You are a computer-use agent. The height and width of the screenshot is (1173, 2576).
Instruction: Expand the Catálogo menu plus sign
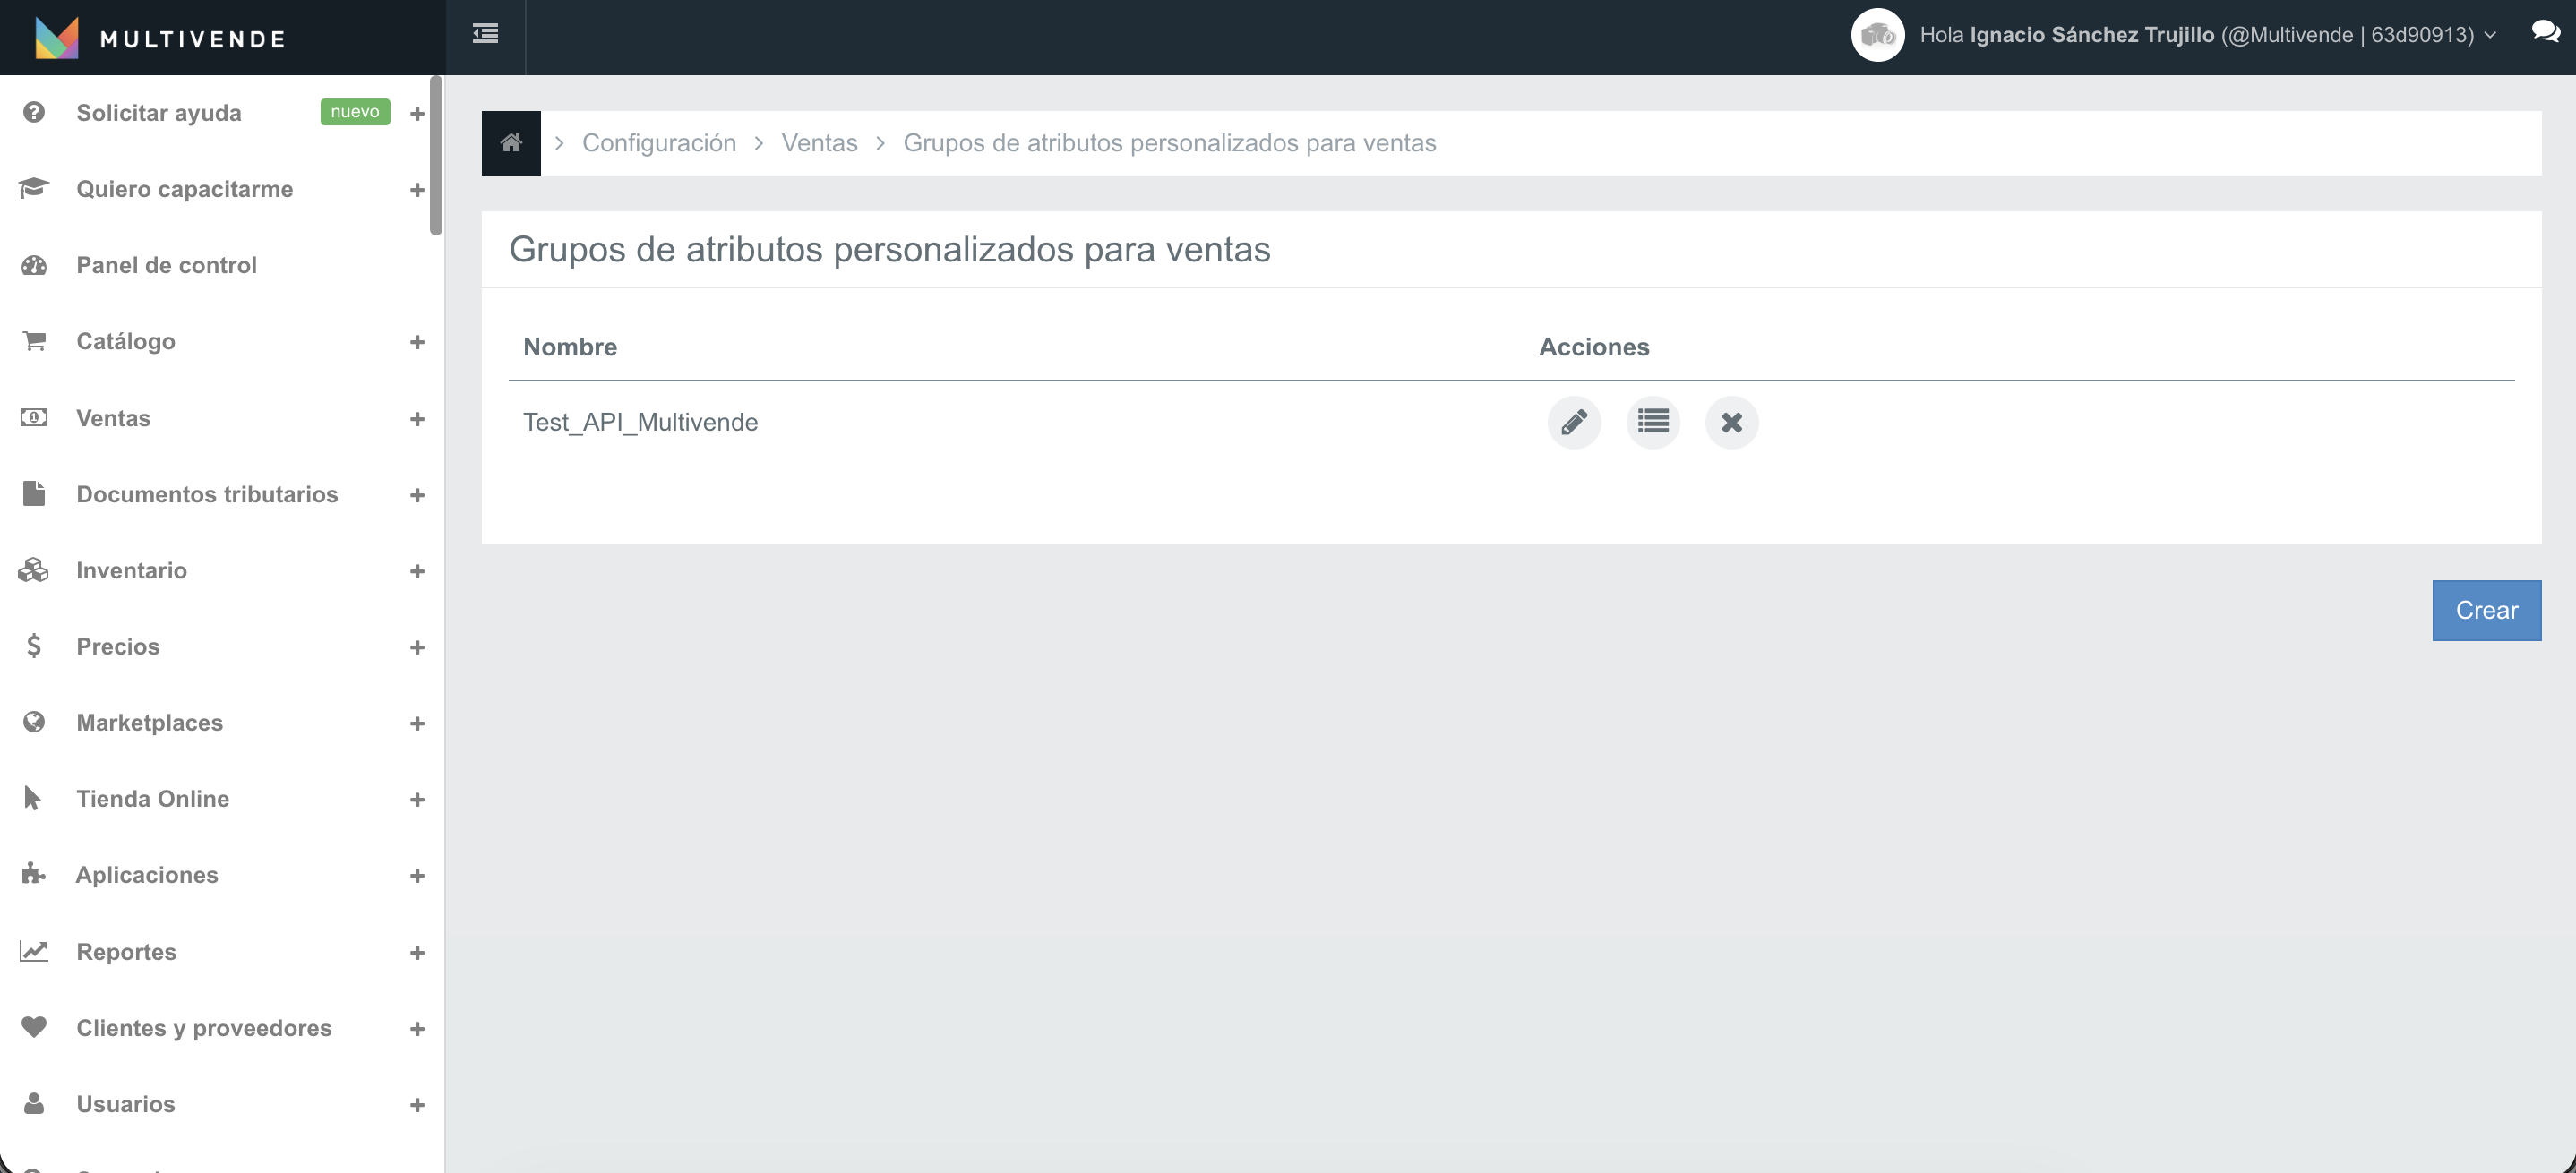(x=417, y=342)
